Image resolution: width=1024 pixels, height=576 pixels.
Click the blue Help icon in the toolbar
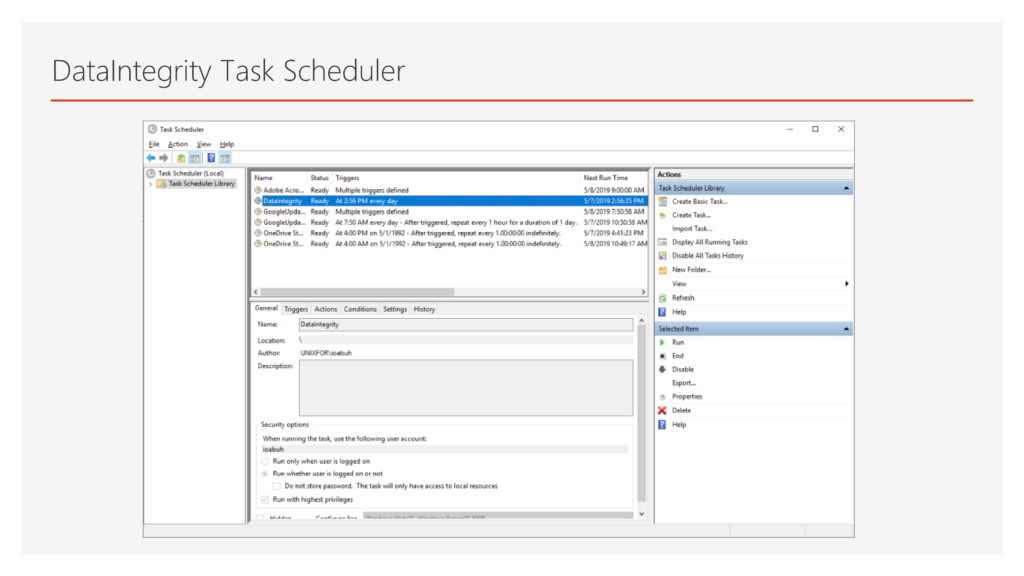tap(211, 158)
